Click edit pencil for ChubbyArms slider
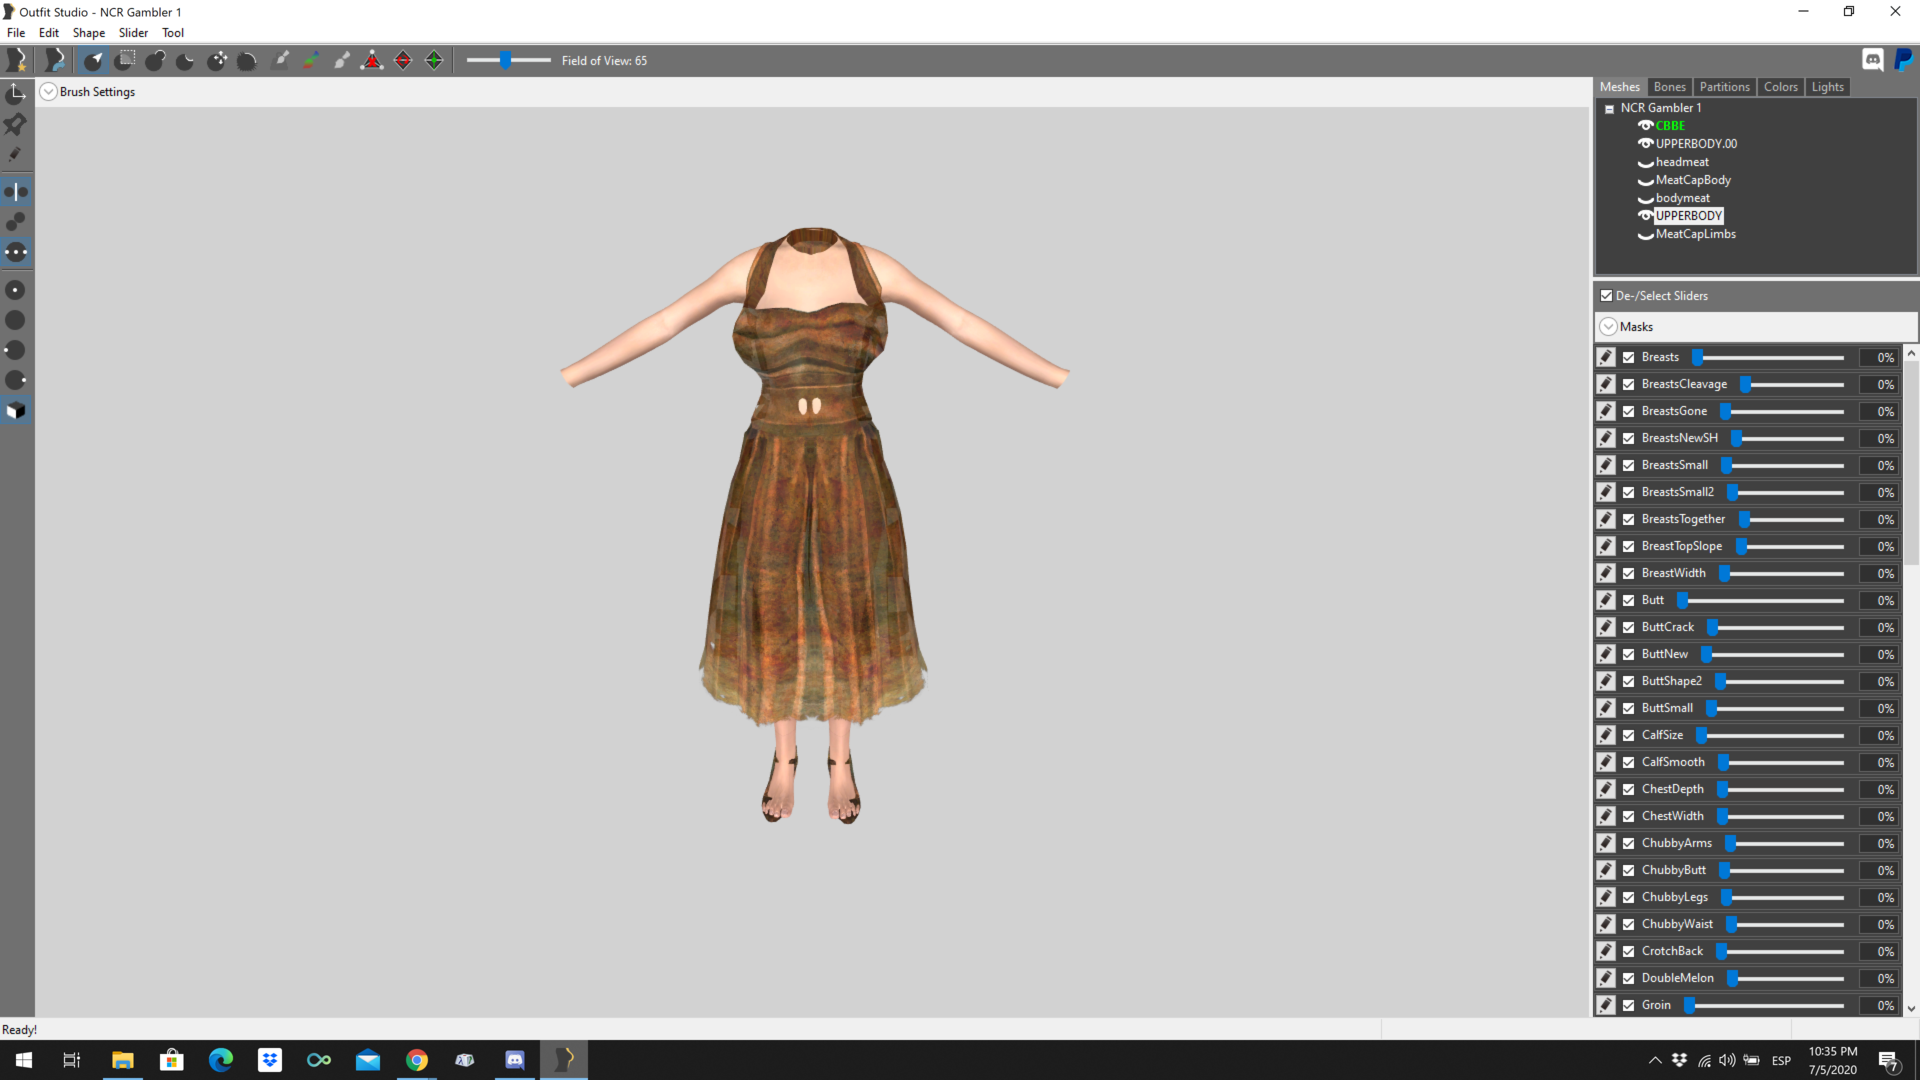The image size is (1920, 1080). 1606,843
